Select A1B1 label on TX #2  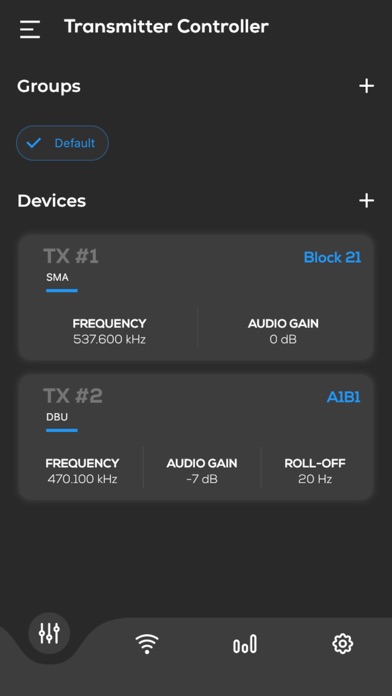[343, 397]
